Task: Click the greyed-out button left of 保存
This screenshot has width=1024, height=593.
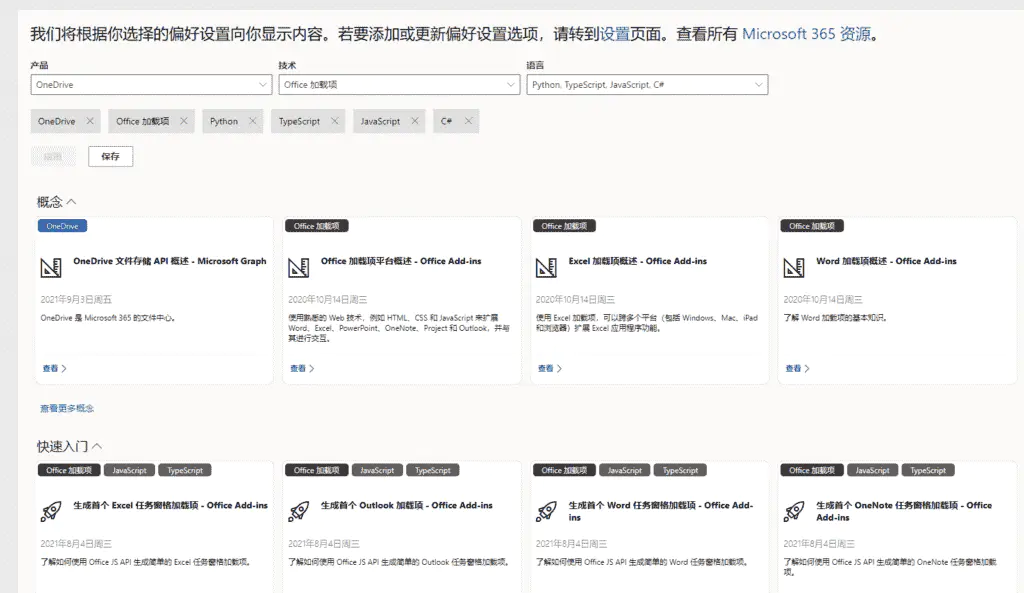Action: coord(53,156)
